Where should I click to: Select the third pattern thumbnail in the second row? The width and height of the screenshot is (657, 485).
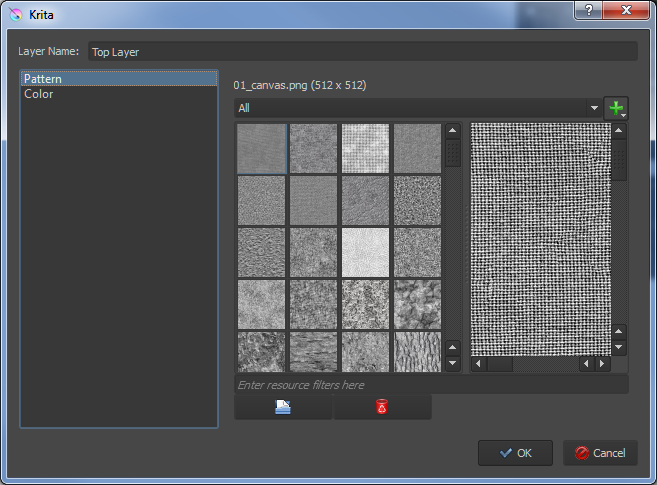(x=365, y=201)
